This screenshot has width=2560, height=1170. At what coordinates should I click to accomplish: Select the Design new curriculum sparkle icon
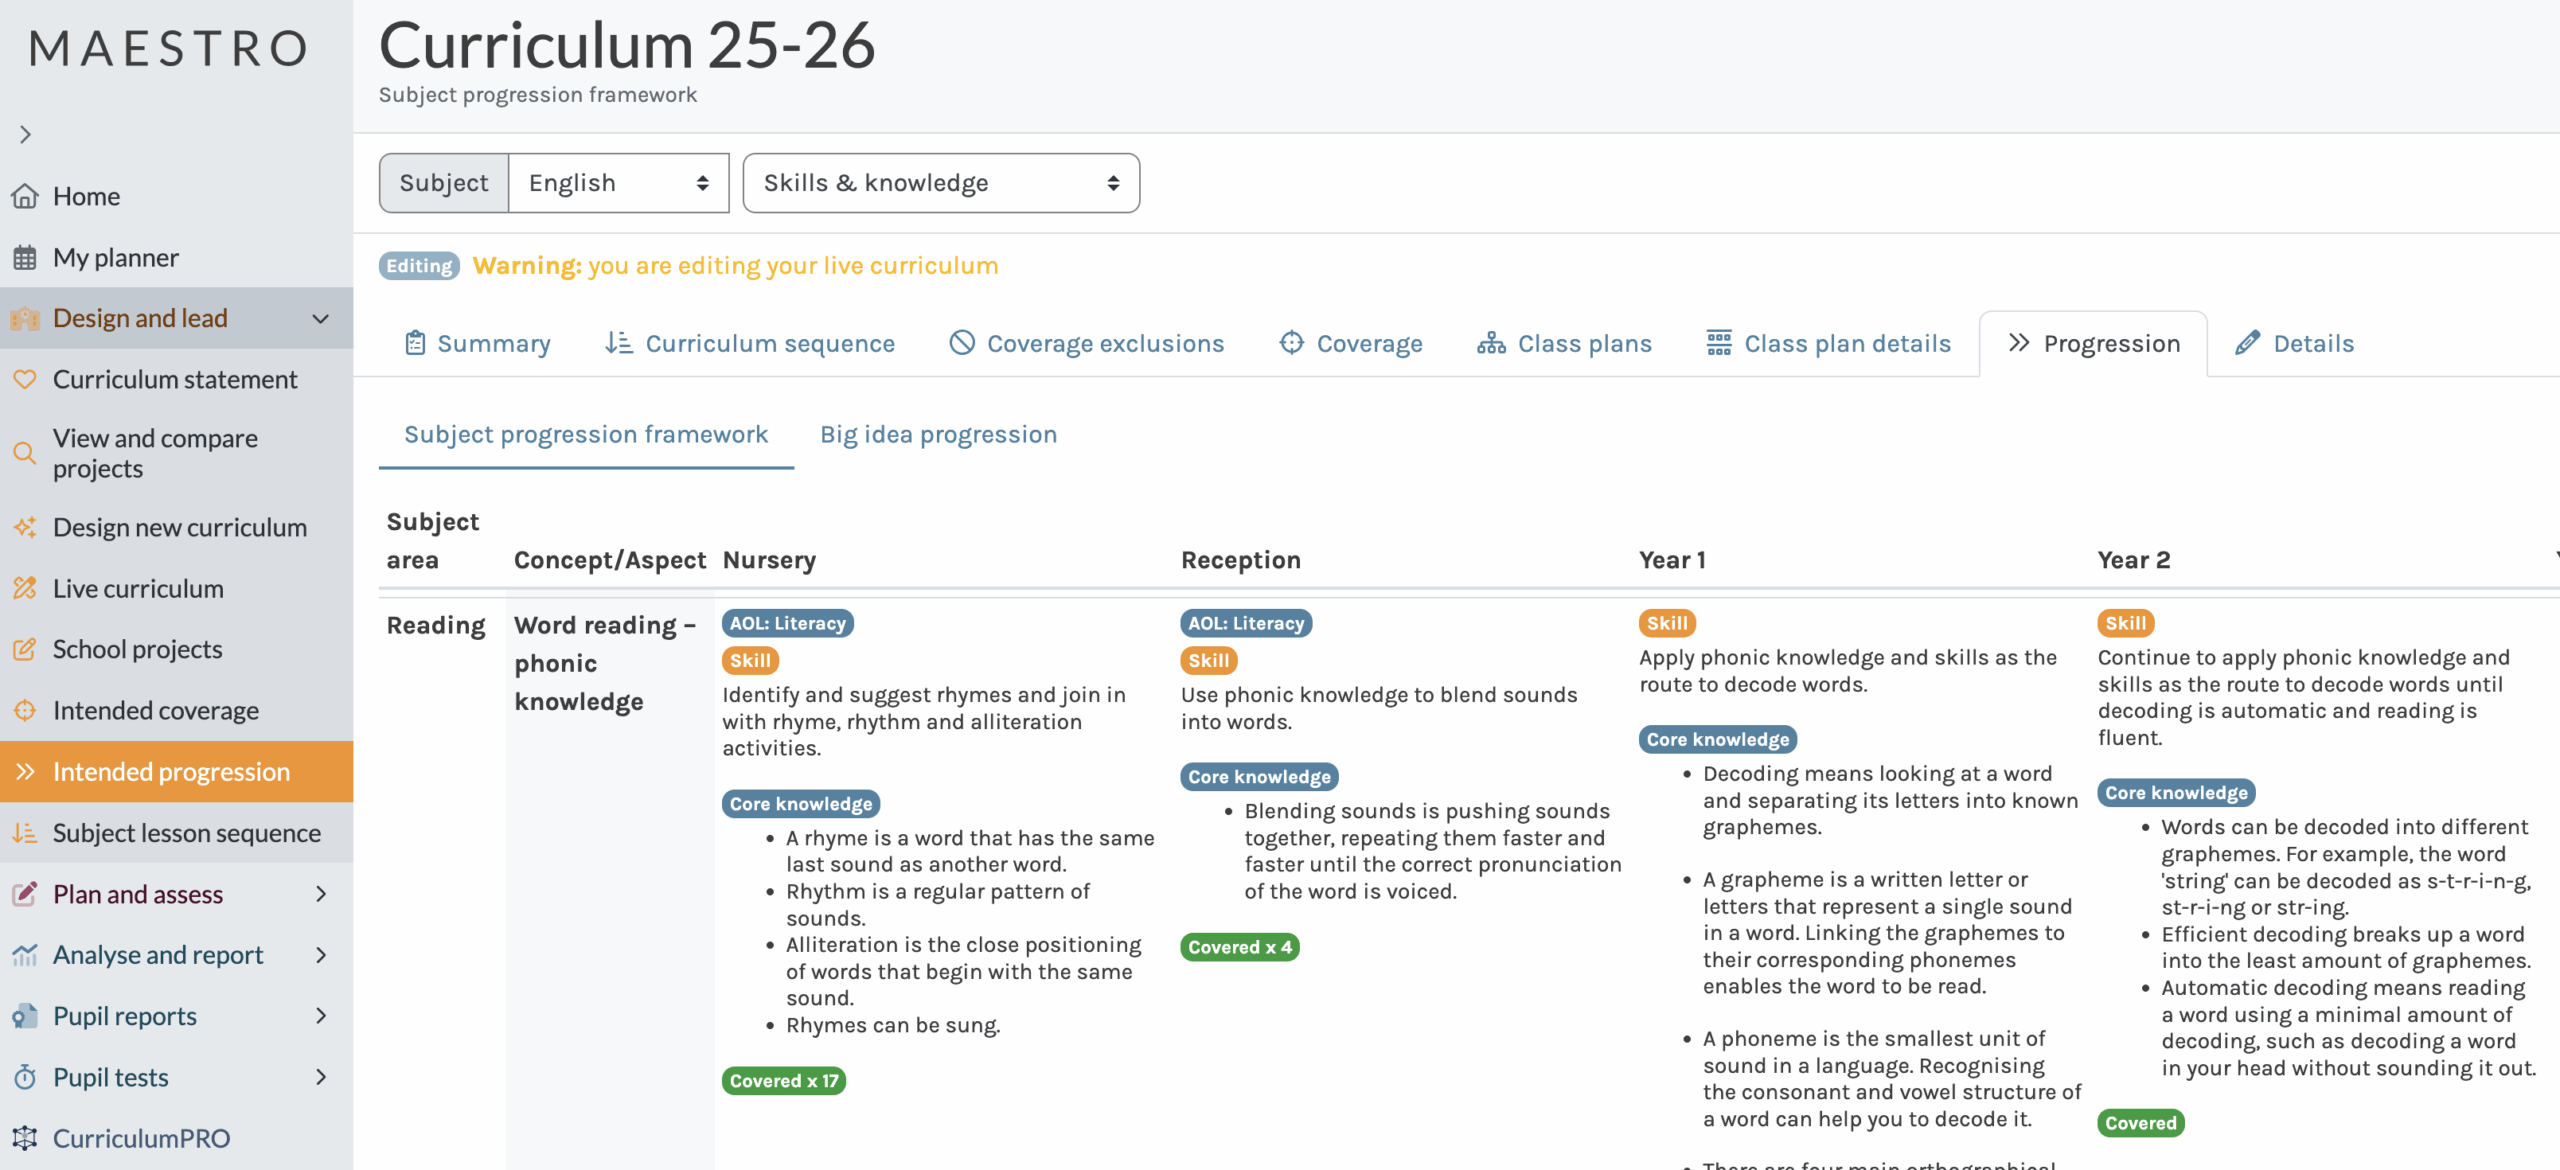[x=25, y=527]
